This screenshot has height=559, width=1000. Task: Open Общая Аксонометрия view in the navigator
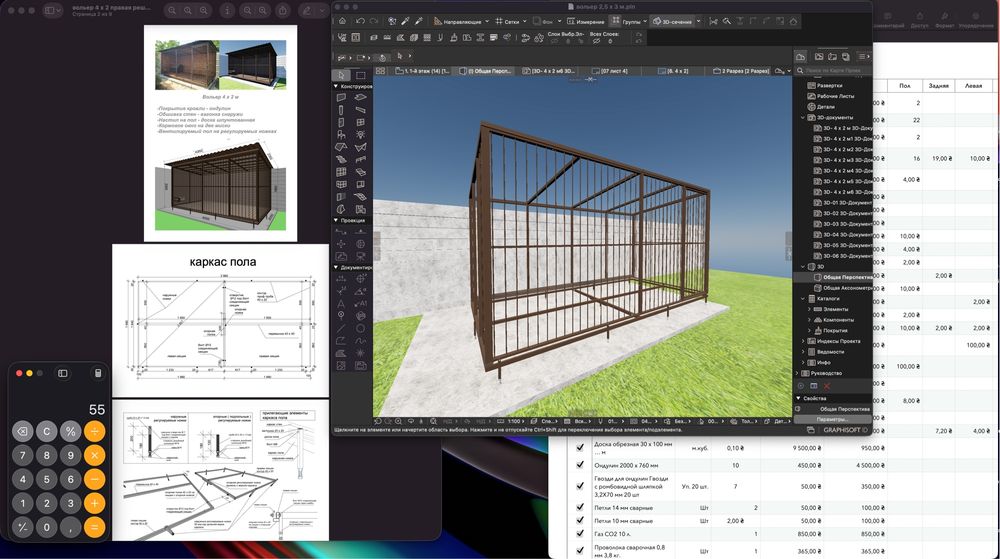pos(844,287)
